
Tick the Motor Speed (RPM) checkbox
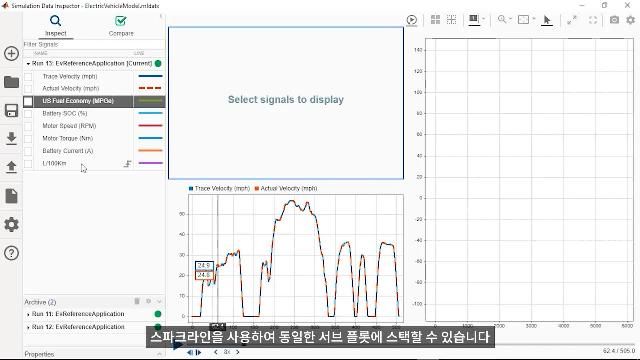click(x=28, y=126)
